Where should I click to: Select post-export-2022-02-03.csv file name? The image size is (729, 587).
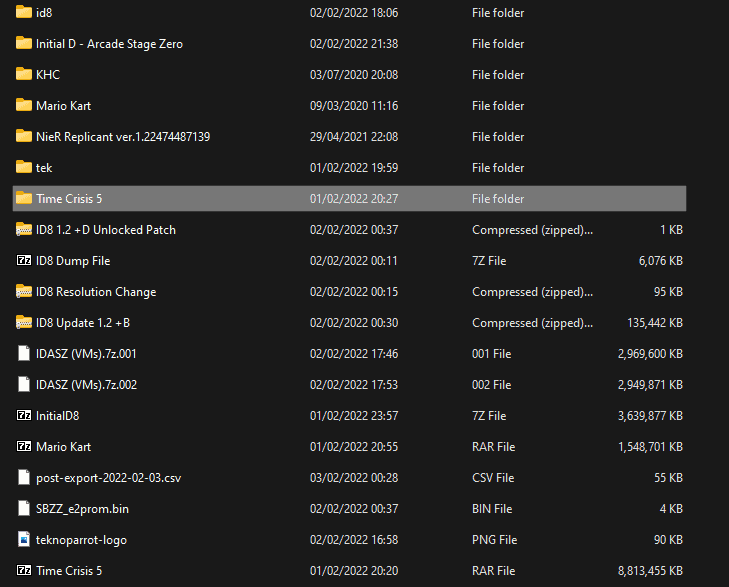[108, 478]
